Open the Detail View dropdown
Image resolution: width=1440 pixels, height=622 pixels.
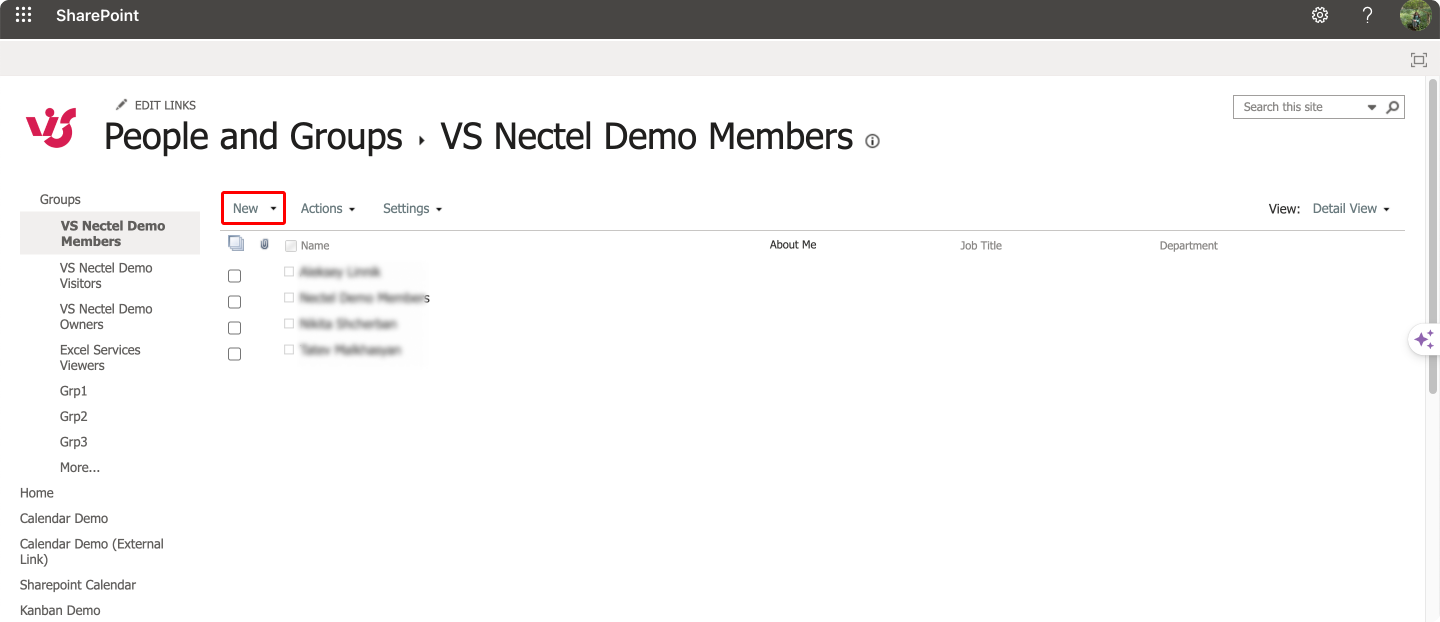tap(1351, 208)
